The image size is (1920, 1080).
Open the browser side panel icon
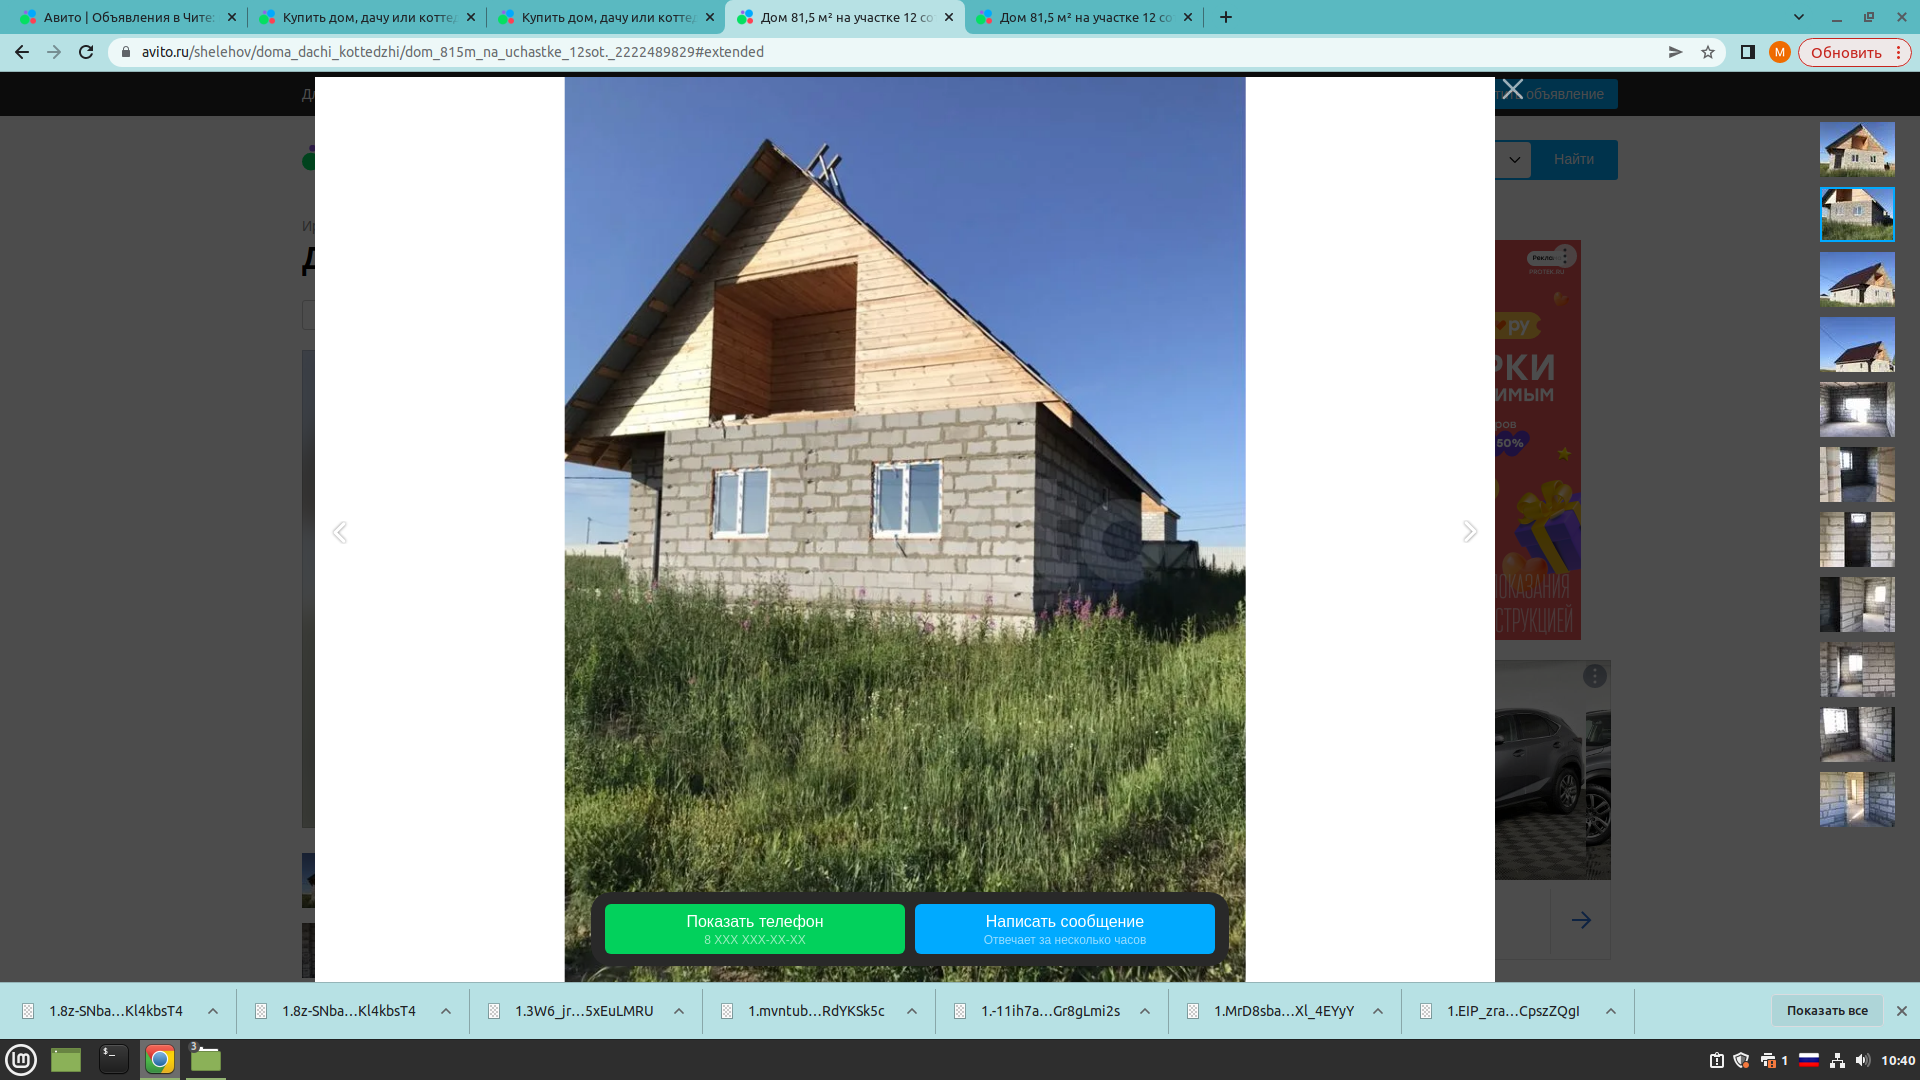pyautogui.click(x=1747, y=52)
